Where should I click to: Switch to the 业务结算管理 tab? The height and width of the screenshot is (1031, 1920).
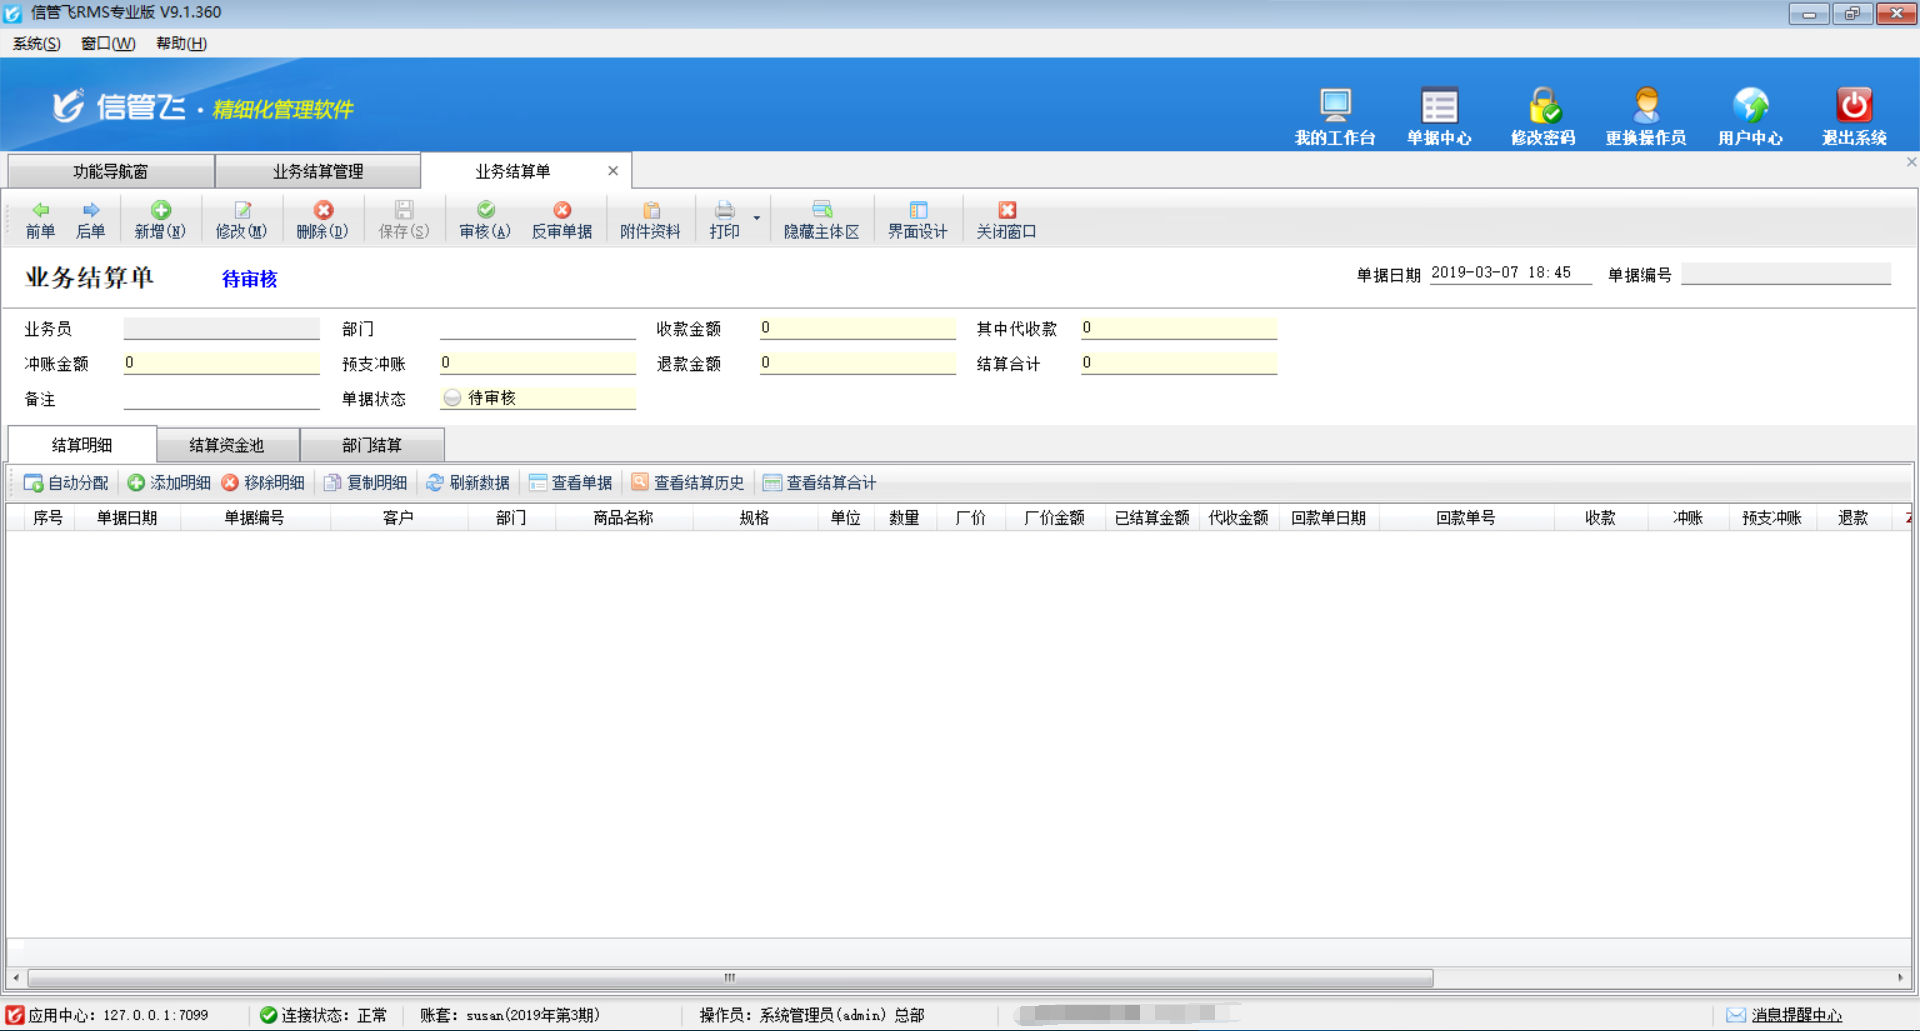tap(318, 171)
